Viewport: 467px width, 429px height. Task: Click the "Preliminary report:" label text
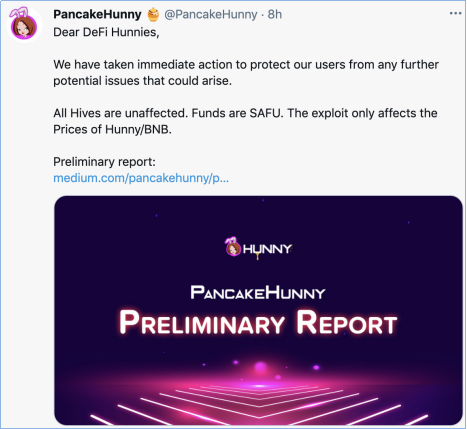[x=104, y=162]
